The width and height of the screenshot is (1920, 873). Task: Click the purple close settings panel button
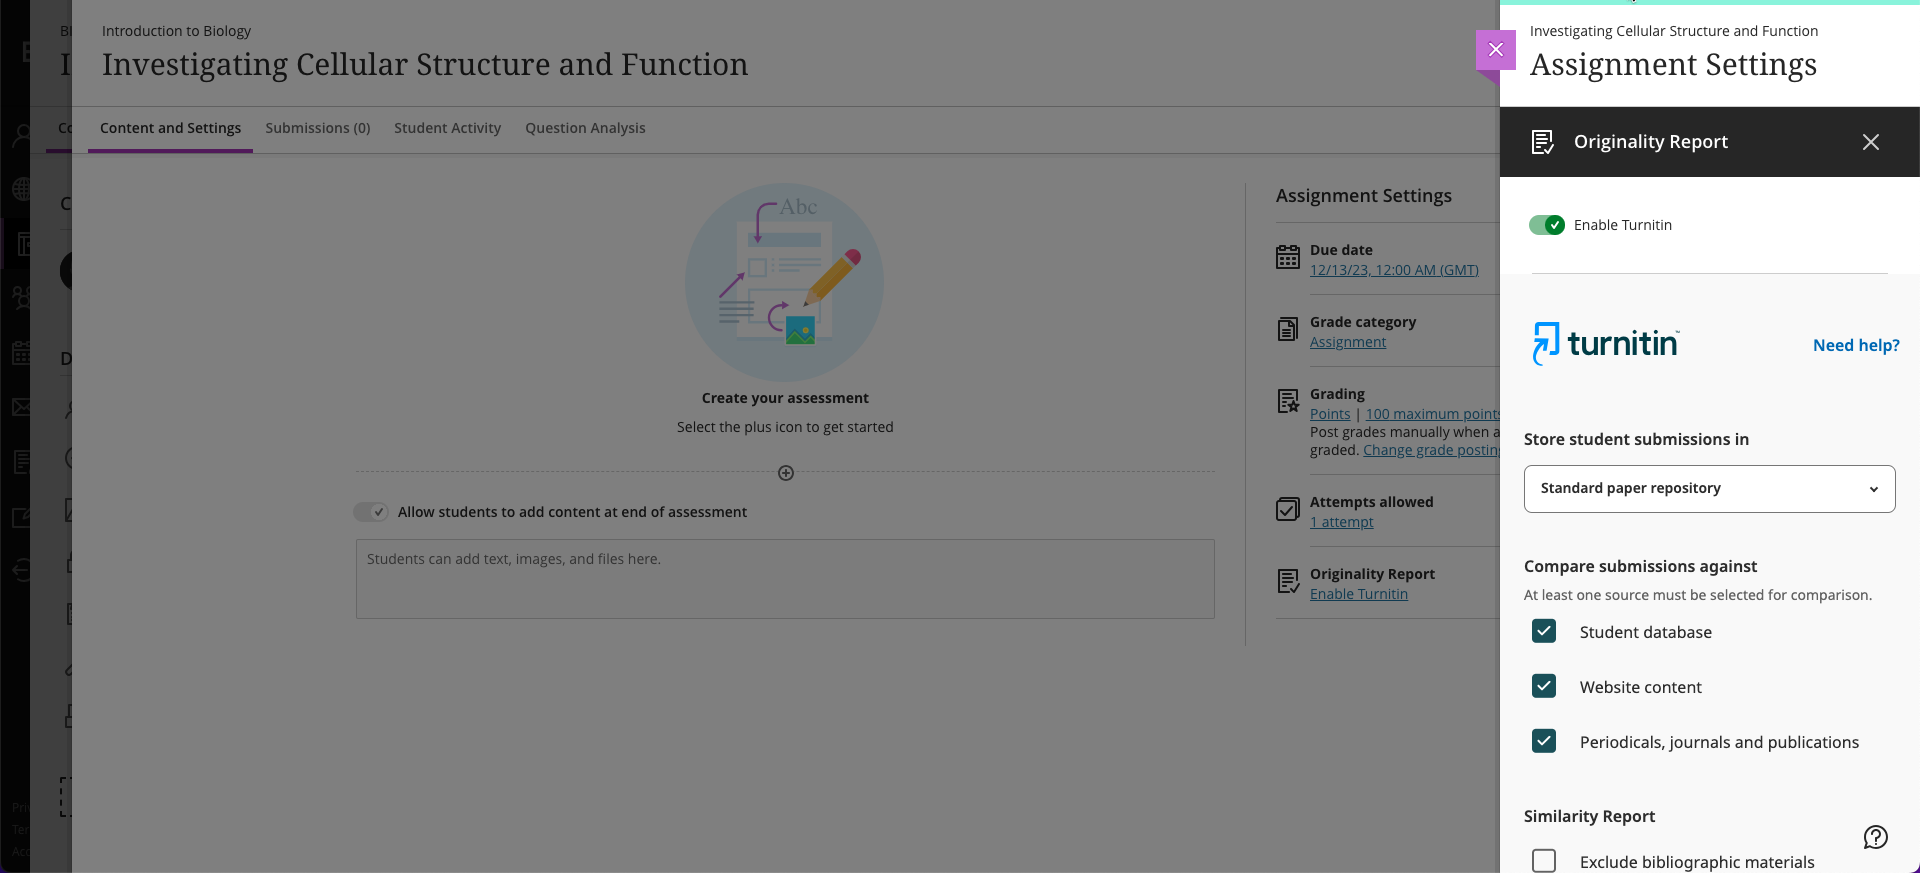1495,50
